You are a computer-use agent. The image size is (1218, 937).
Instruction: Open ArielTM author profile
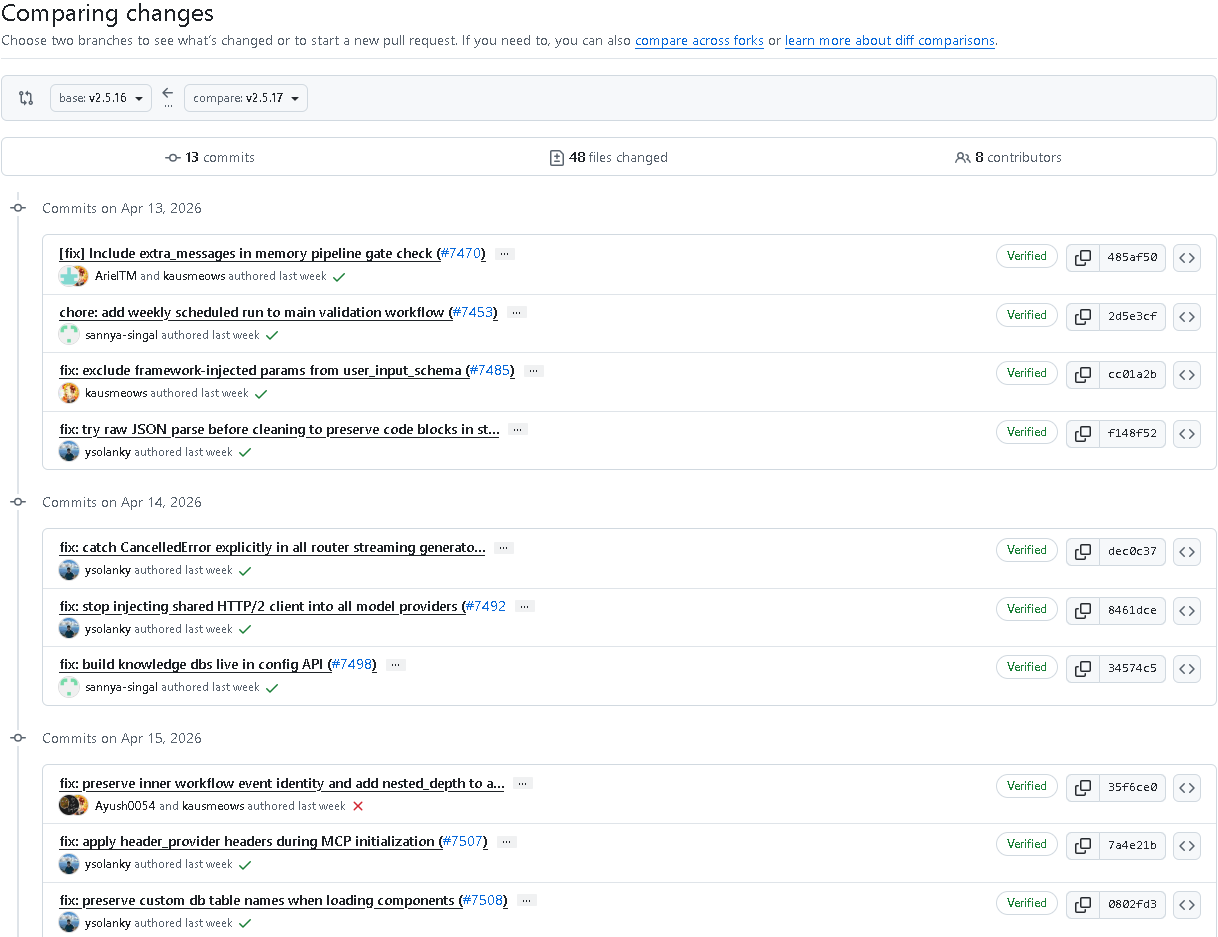coord(116,276)
